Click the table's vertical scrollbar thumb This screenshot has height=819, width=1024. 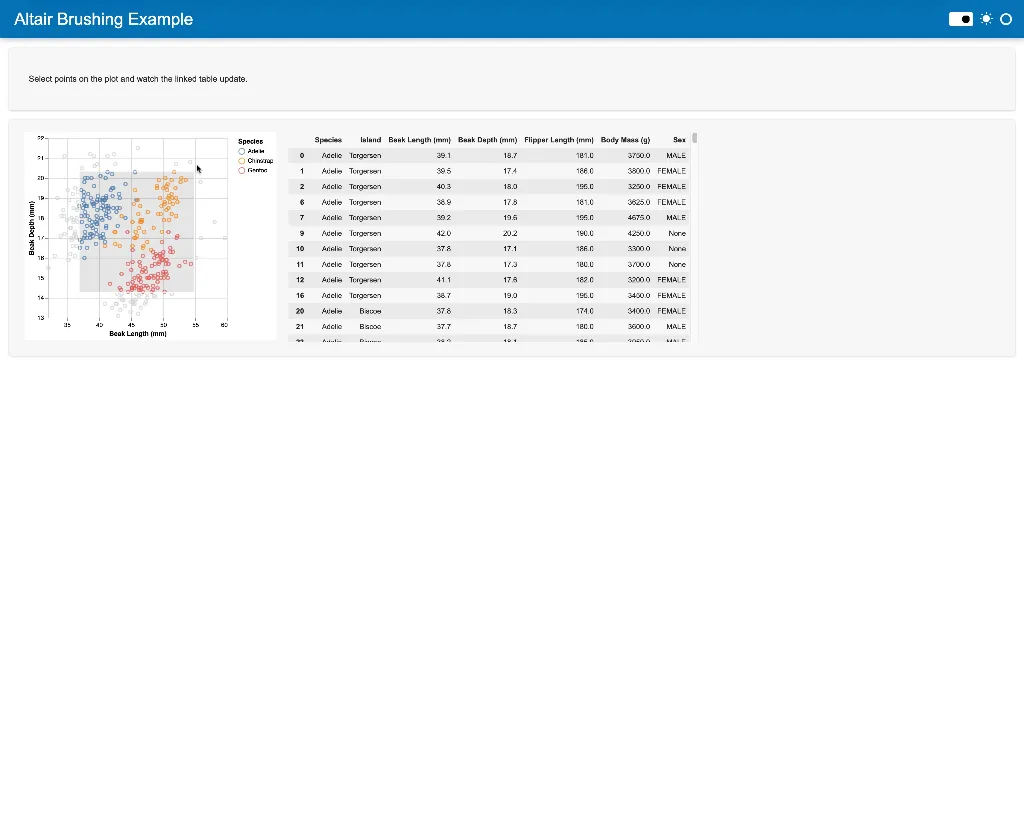(694, 139)
